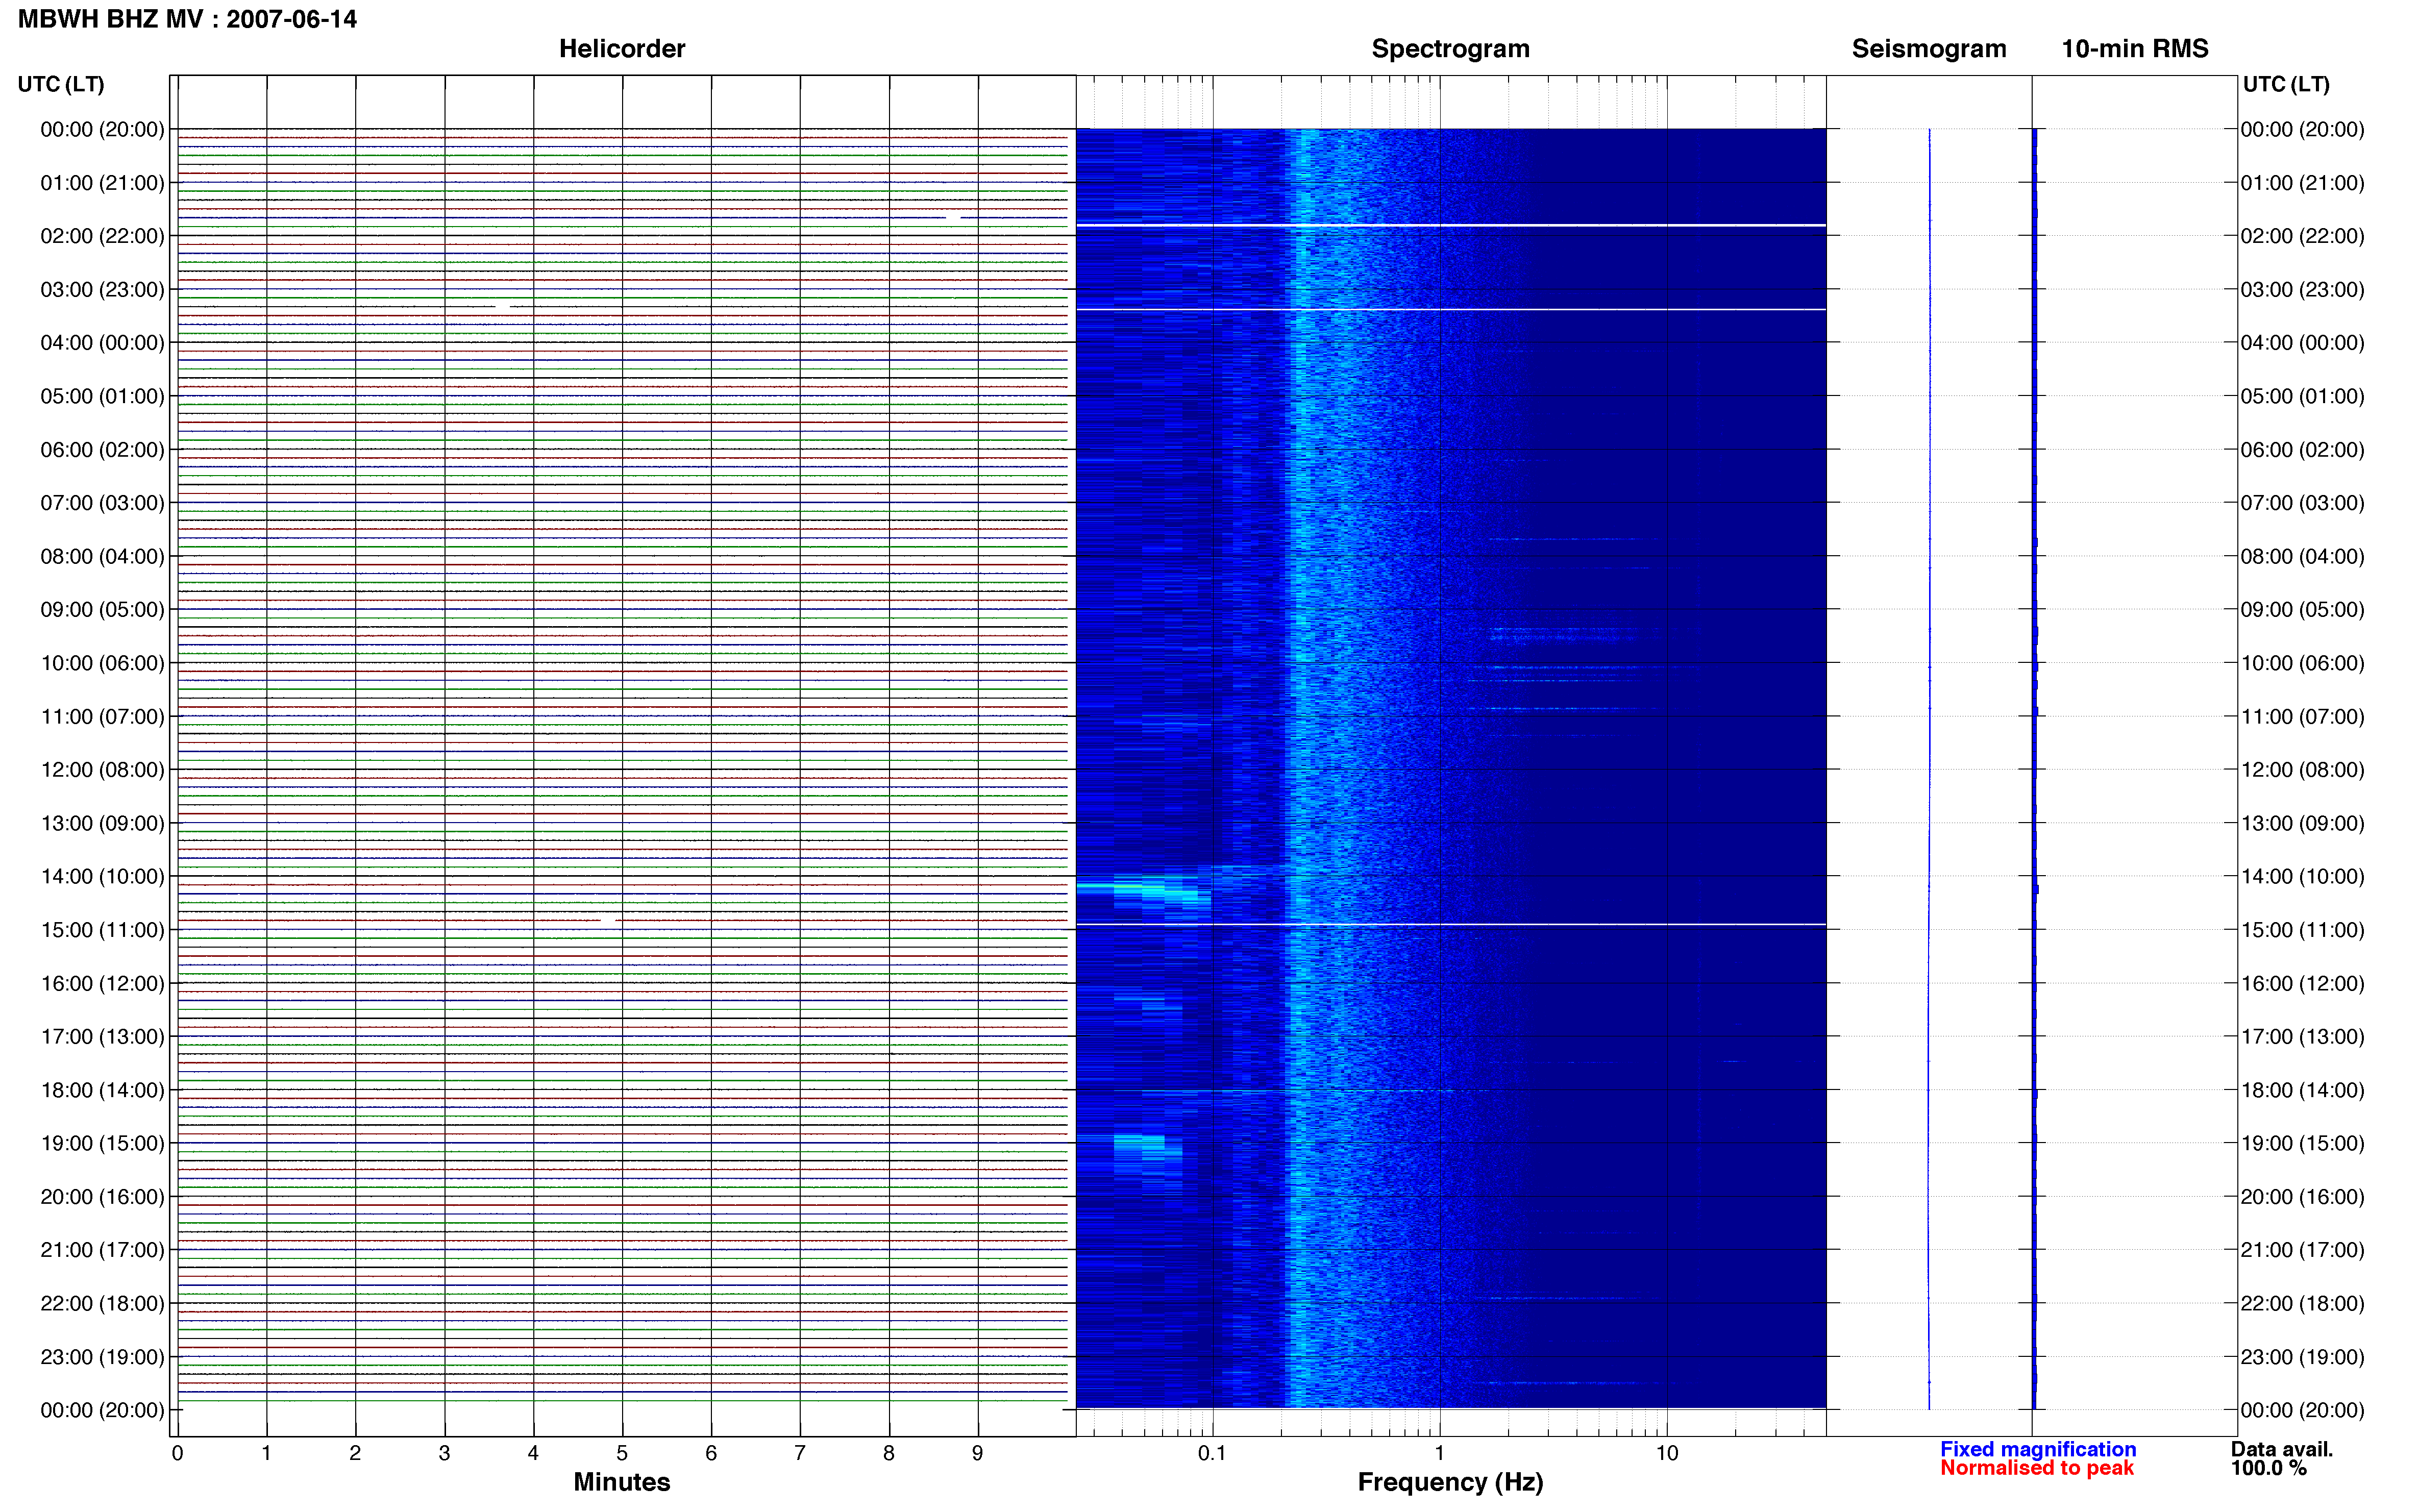
Task: Click the left '07:00 (03:00)' time label
Action: click(102, 503)
